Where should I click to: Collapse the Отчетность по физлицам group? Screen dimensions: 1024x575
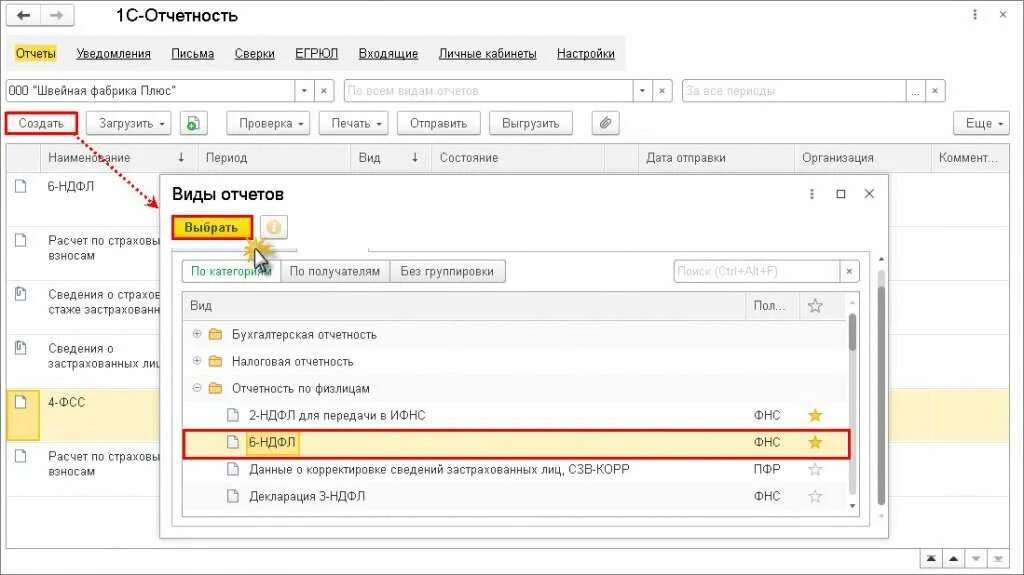tap(197, 387)
